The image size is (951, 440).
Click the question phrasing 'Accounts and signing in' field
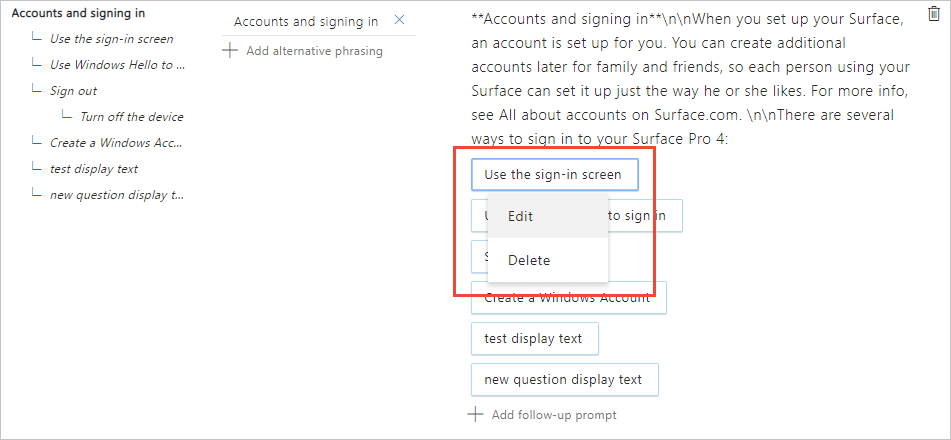(305, 22)
